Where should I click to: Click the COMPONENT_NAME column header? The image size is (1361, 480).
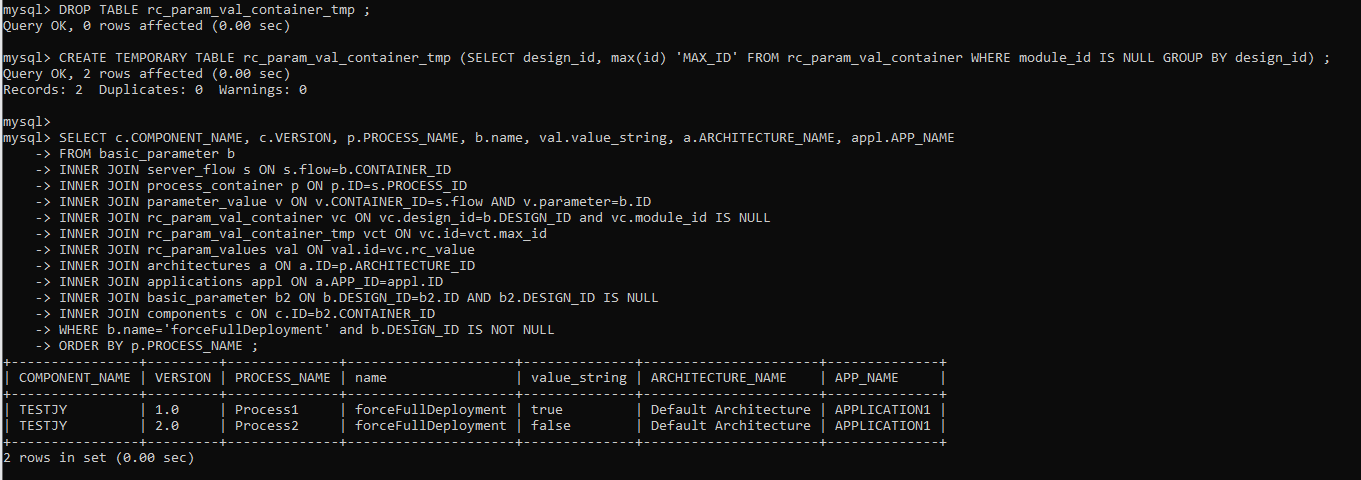[x=74, y=378]
